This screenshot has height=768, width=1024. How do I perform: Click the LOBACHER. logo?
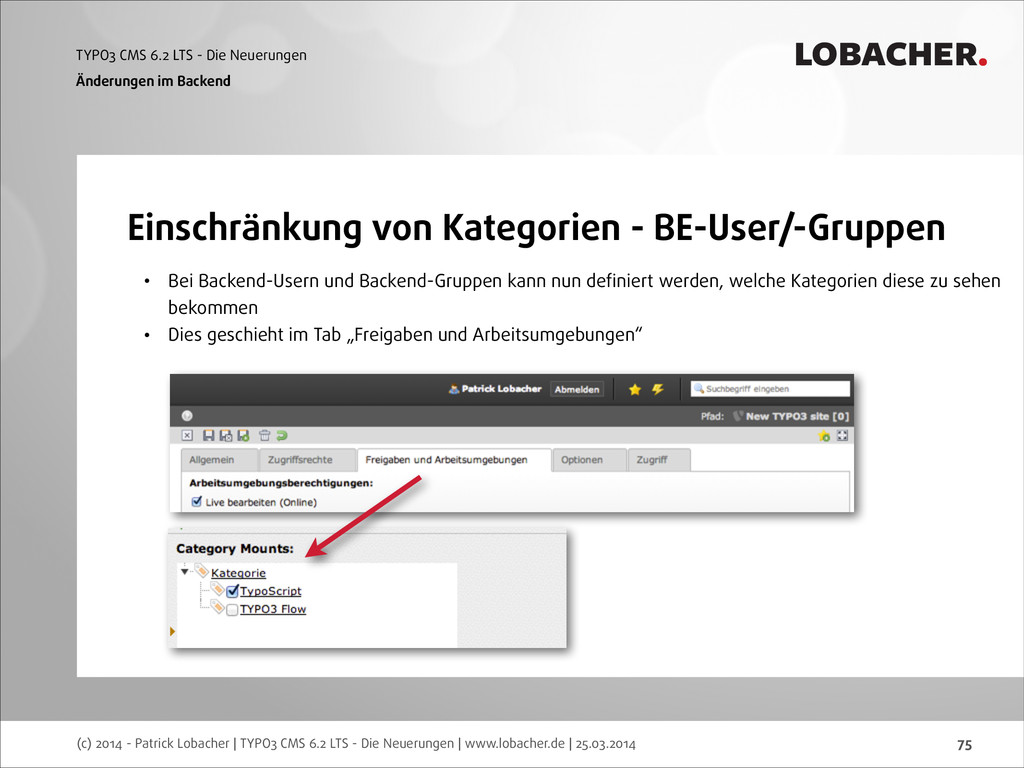(x=891, y=55)
